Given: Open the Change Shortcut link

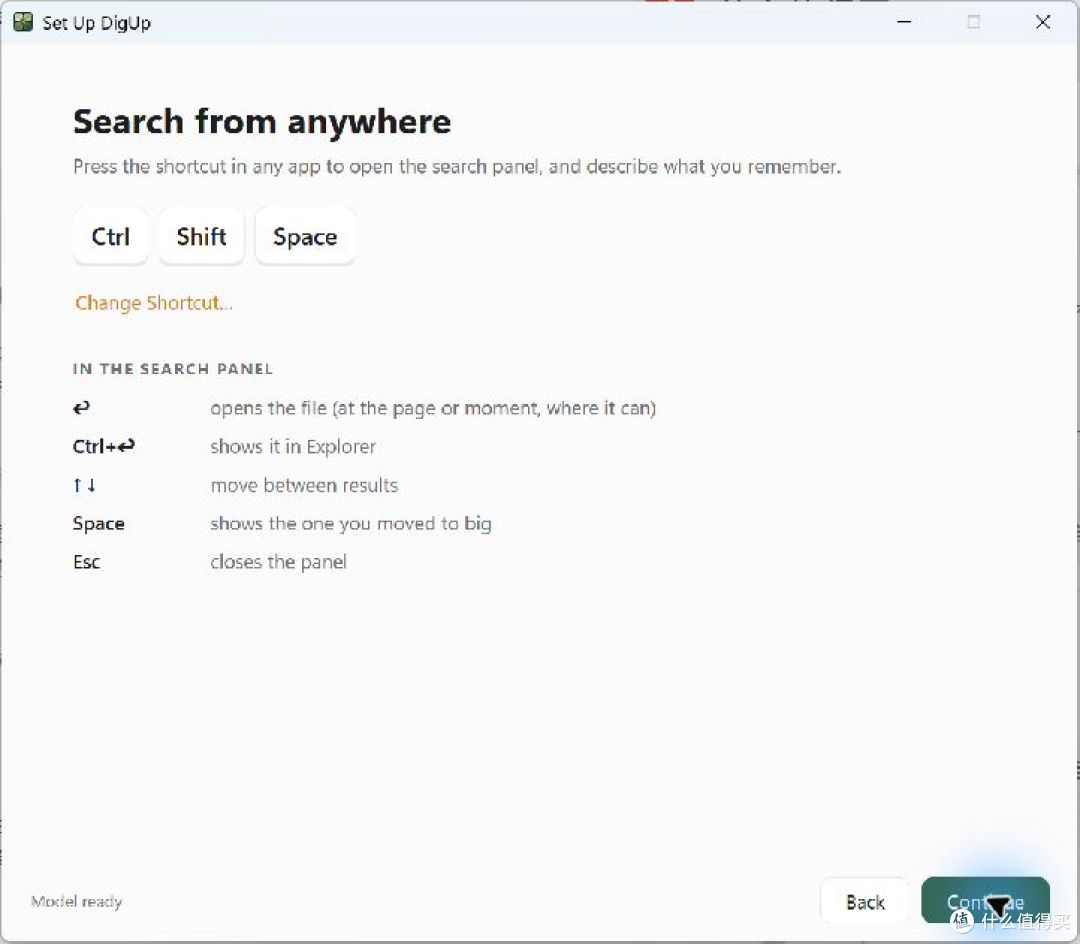Looking at the screenshot, I should 154,303.
